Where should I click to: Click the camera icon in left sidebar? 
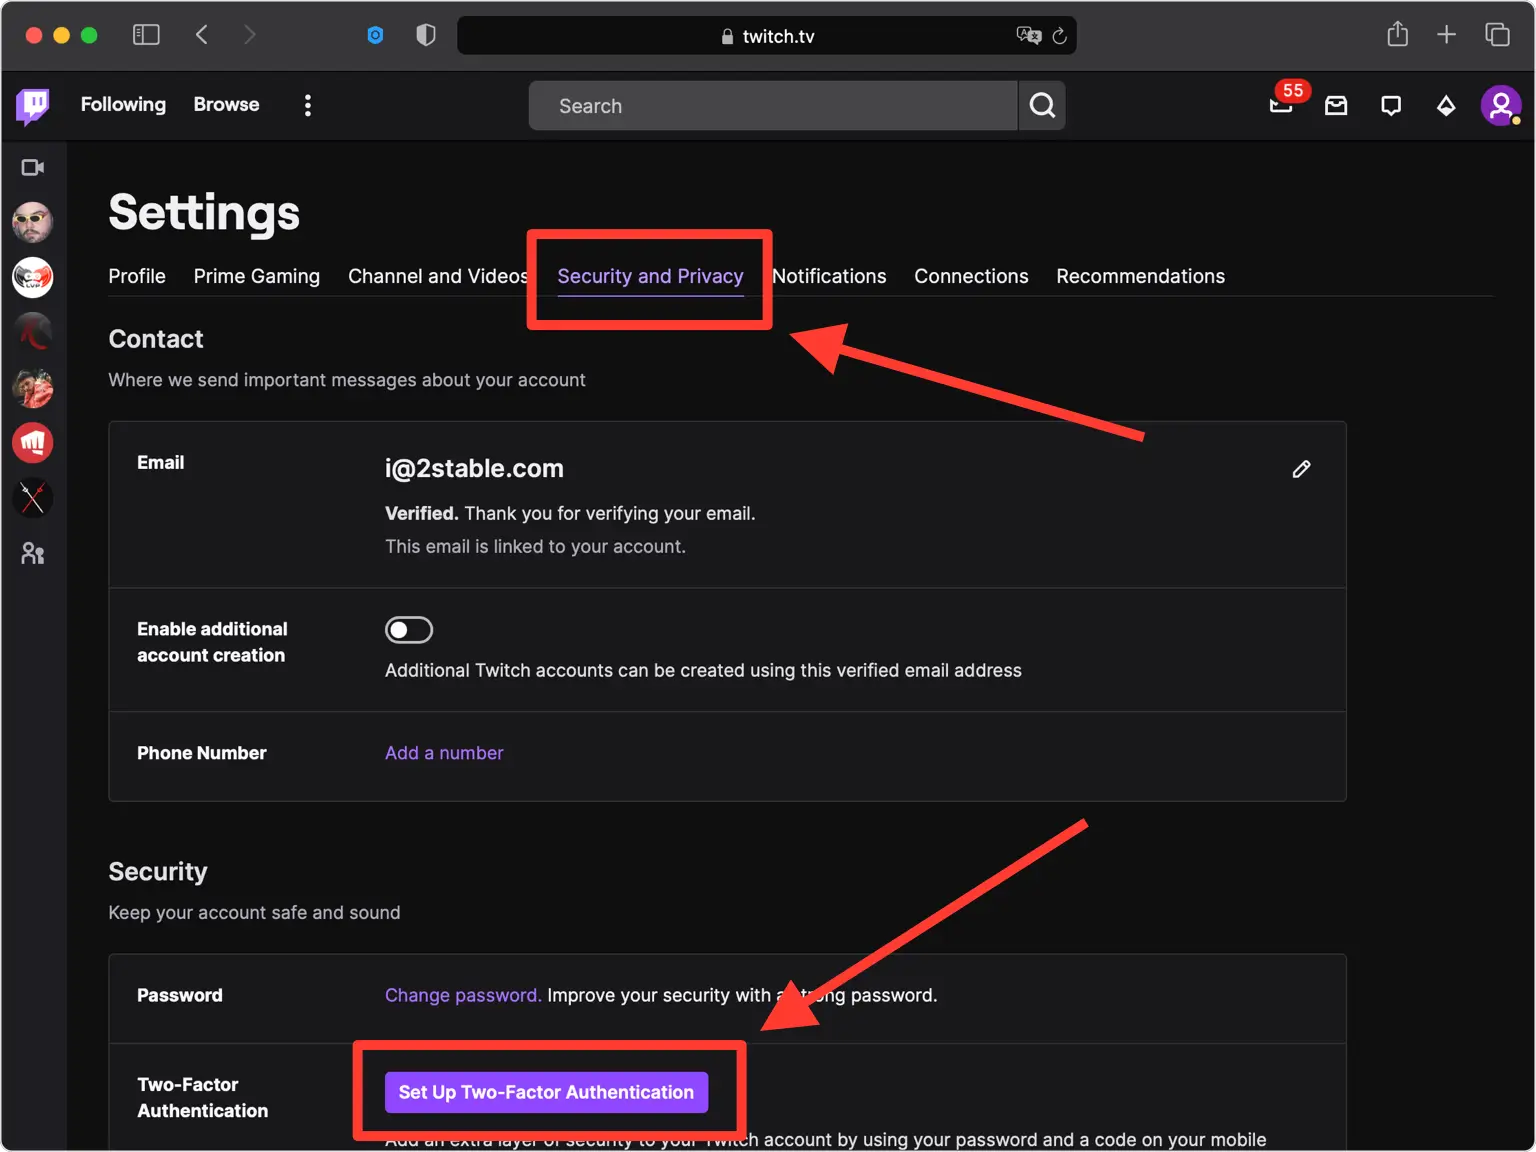(33, 167)
